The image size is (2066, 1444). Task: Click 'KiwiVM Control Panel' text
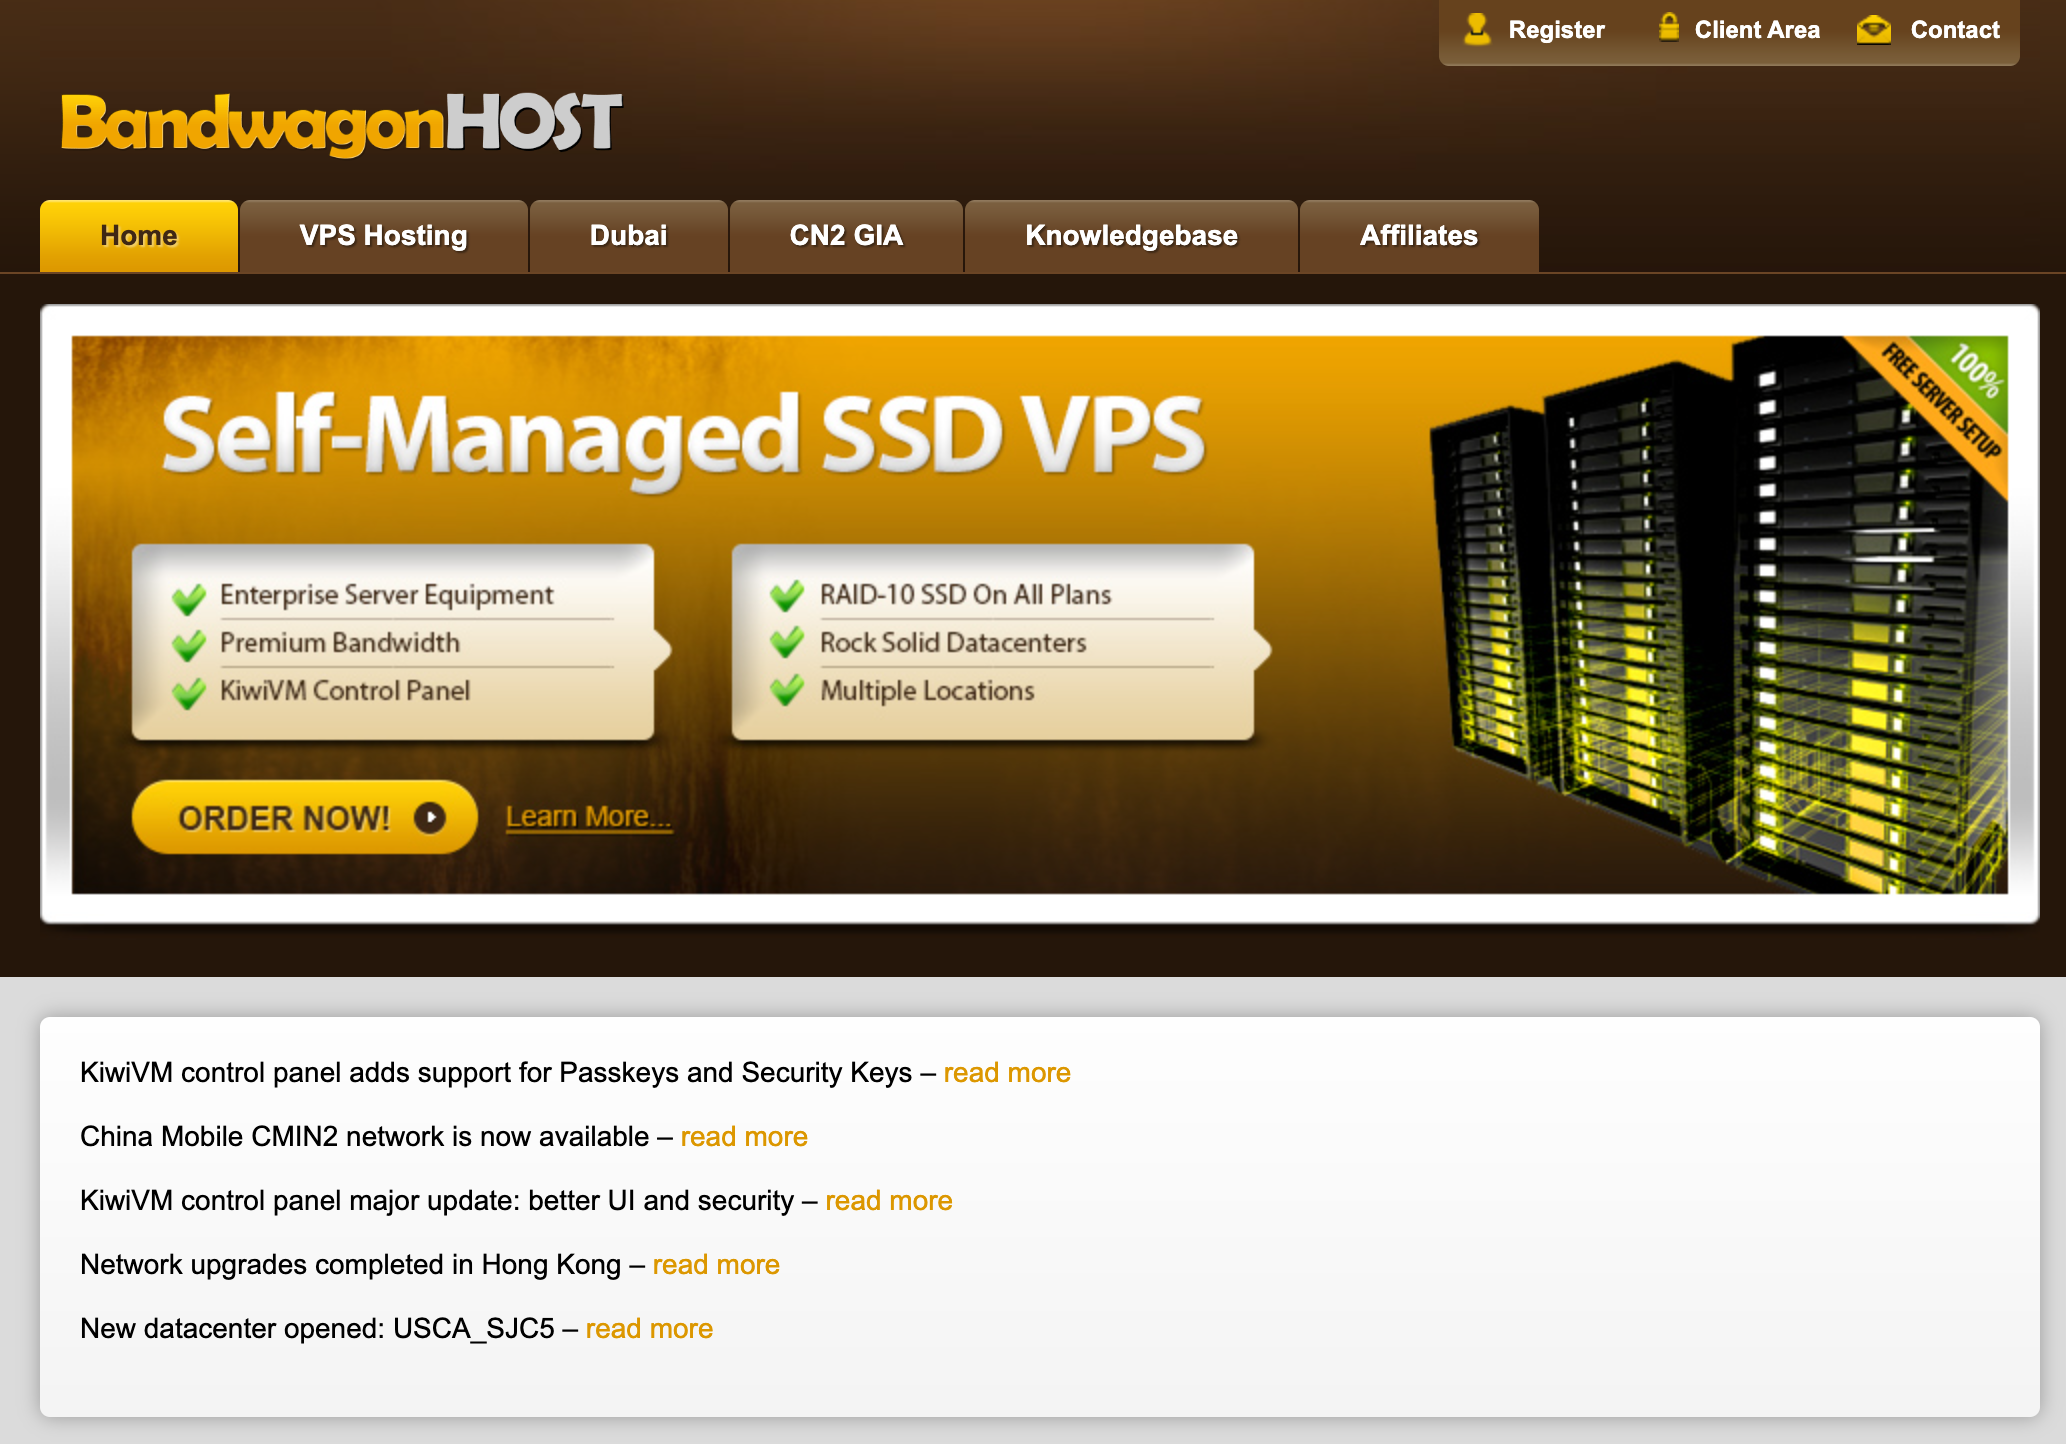[x=345, y=691]
